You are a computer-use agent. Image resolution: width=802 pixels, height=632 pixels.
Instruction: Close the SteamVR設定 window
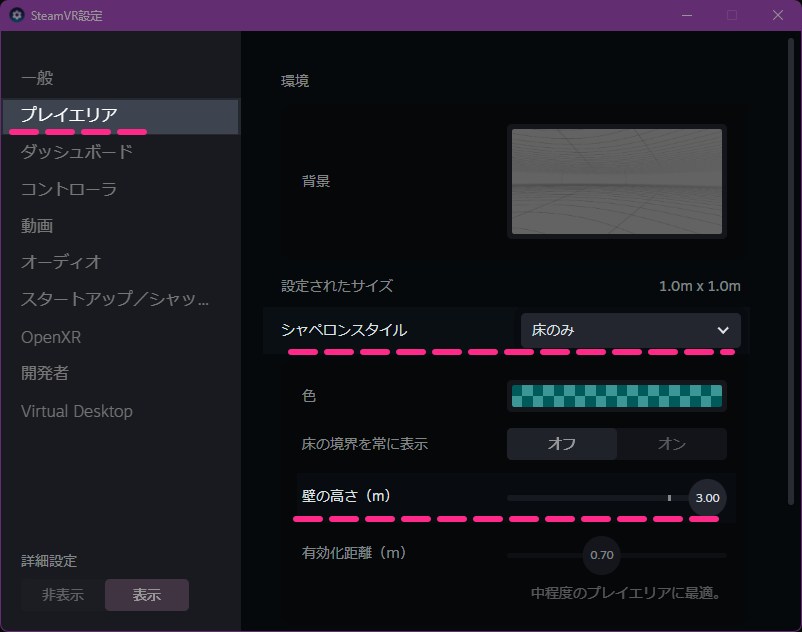point(778,15)
